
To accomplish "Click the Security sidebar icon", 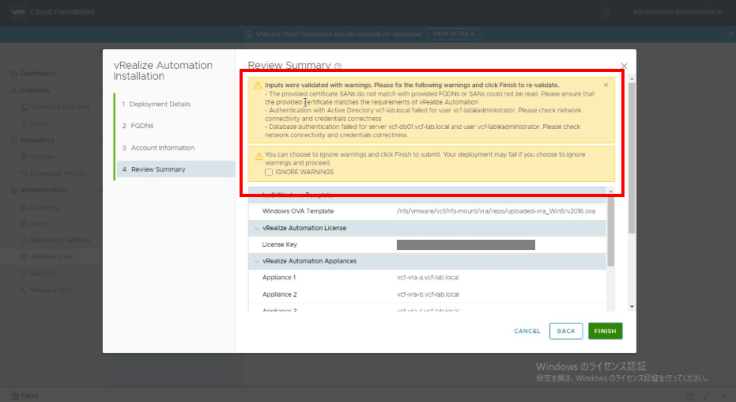I will 24,273.
